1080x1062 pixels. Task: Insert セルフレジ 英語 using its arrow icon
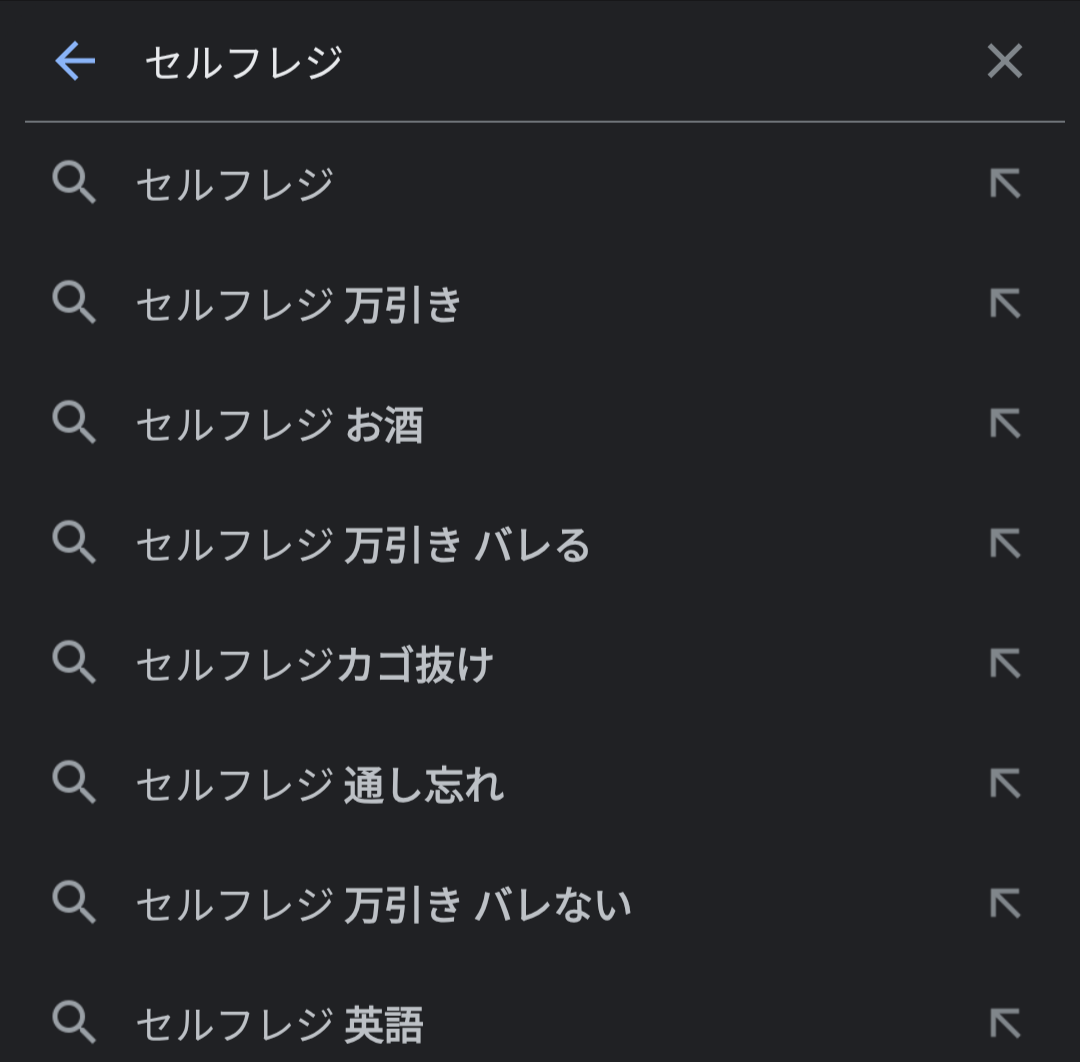(x=1004, y=1023)
